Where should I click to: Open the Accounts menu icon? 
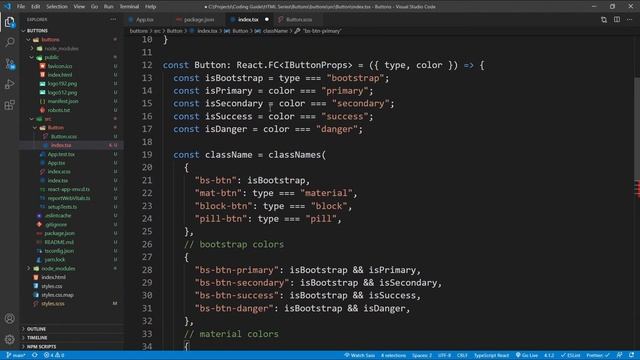point(9,318)
